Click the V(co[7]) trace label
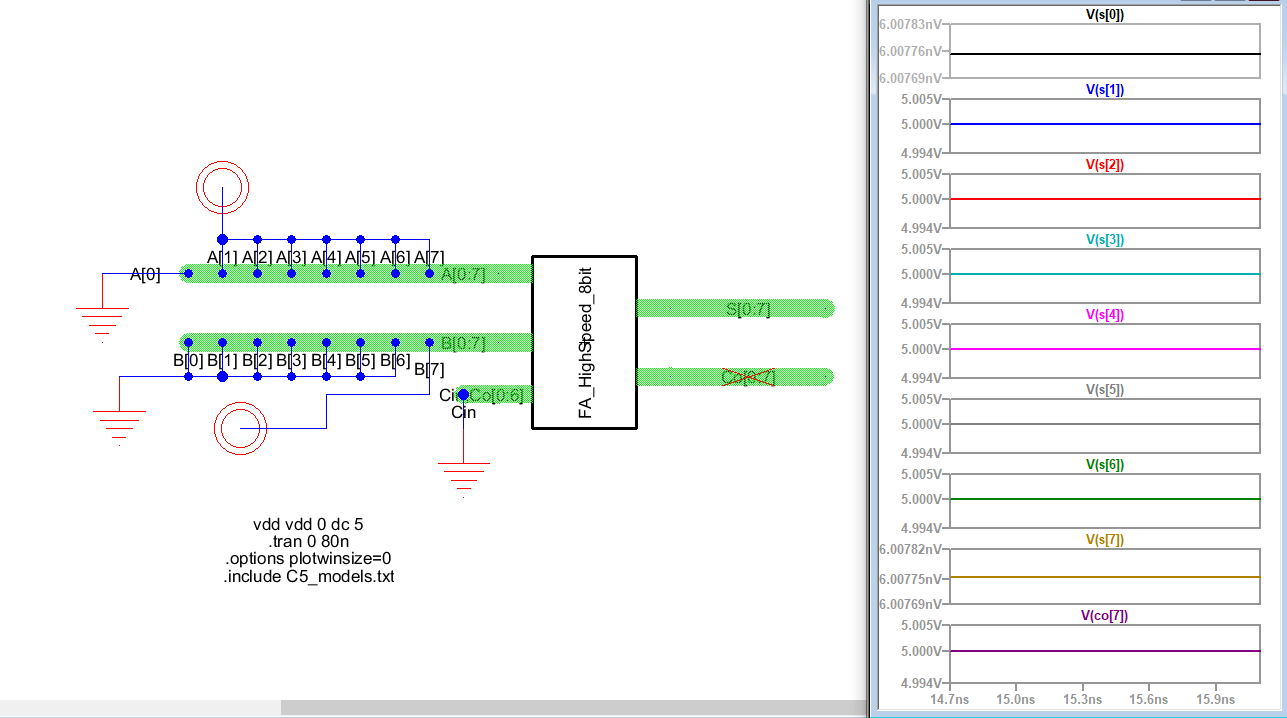The height and width of the screenshot is (718, 1287). pos(1104,616)
